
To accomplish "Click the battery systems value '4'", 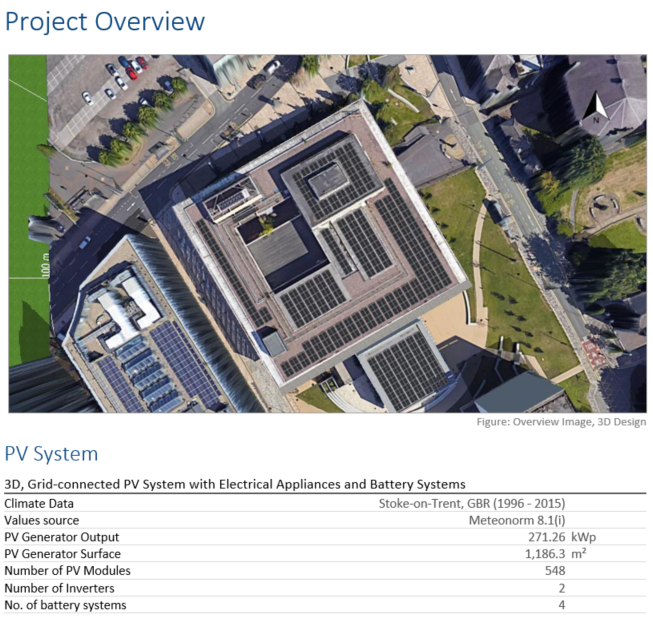I will (562, 605).
